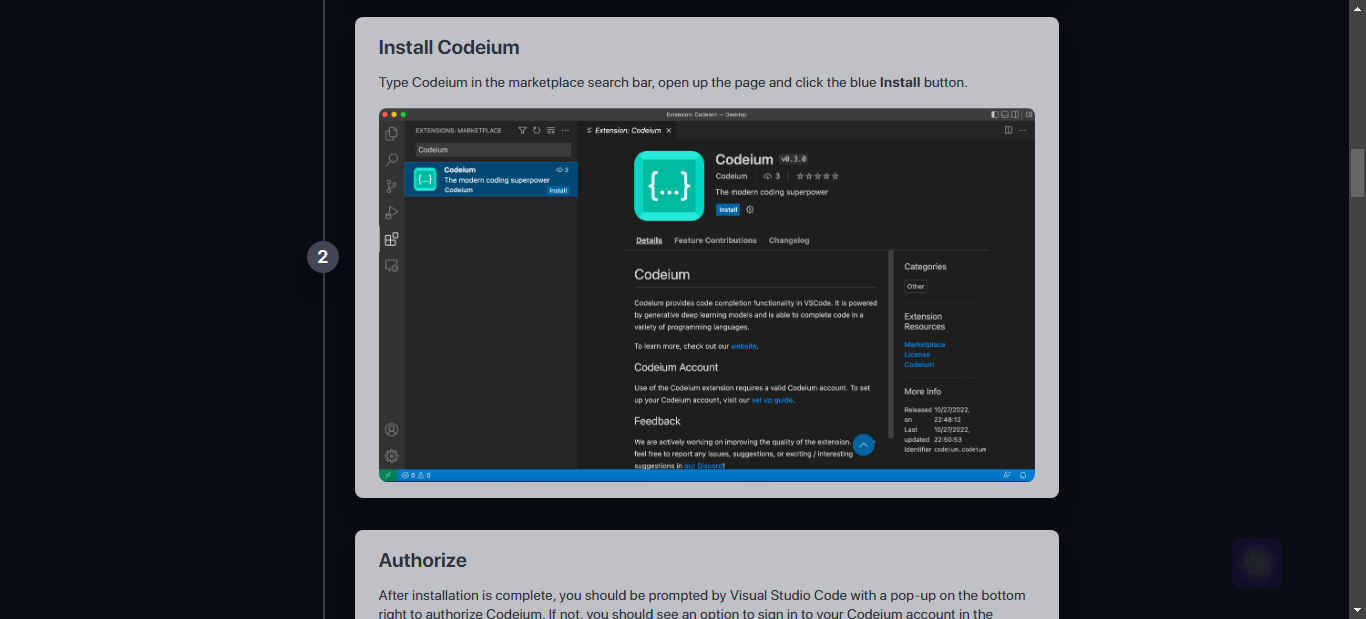Close the Extension: Codeium editor tab
1366x619 pixels.
pos(669,130)
